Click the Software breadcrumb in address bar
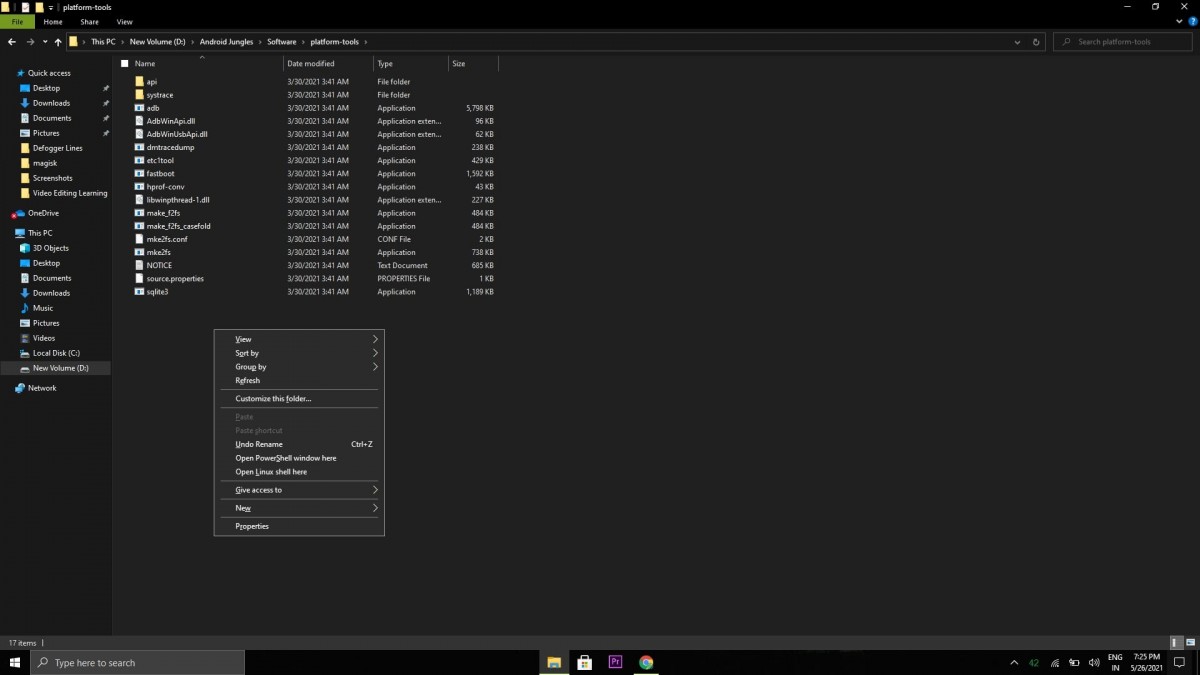Viewport: 1200px width, 675px height. pos(281,42)
